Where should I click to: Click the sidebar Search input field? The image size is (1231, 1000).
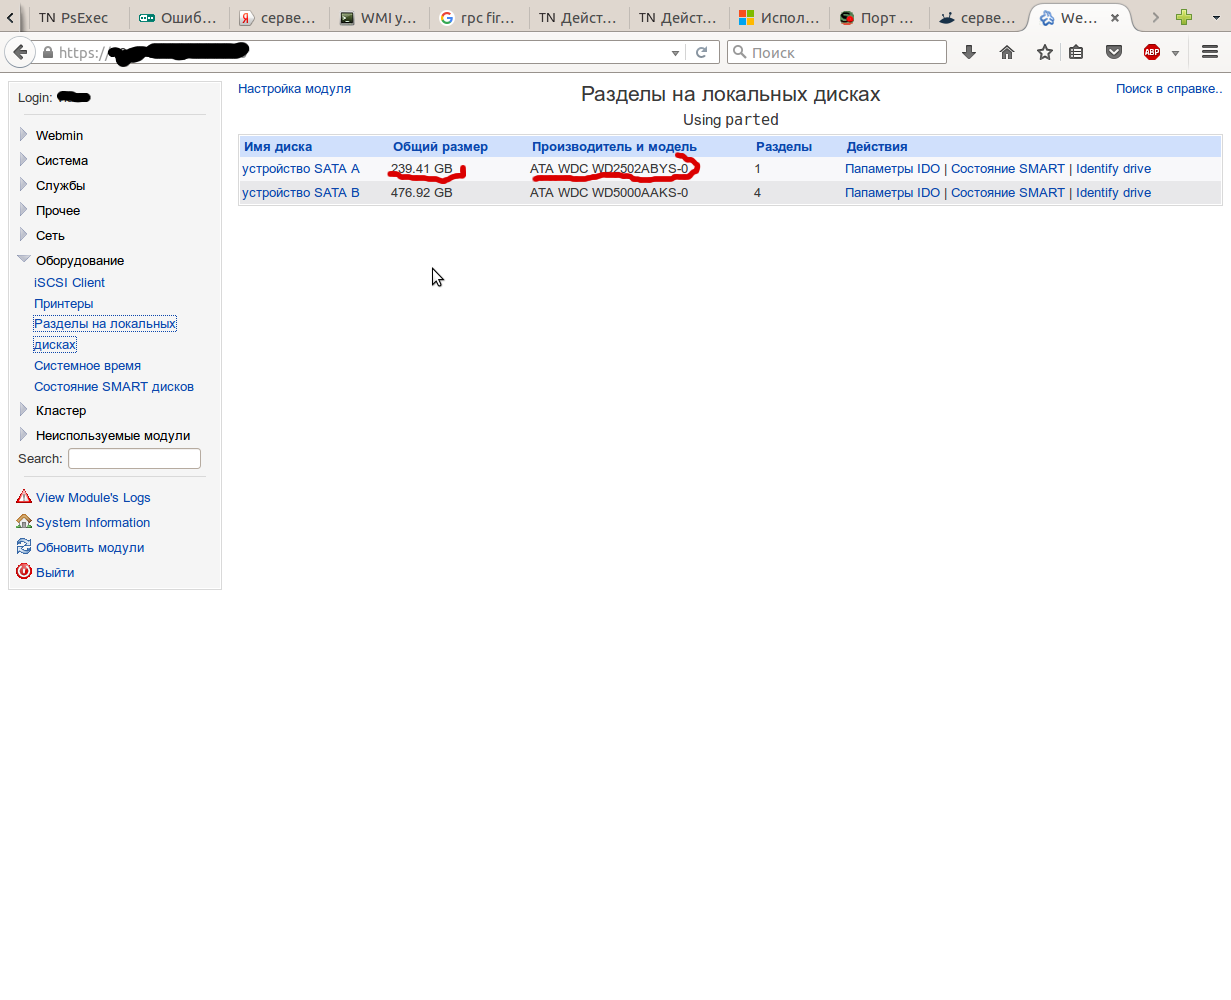[x=134, y=458]
